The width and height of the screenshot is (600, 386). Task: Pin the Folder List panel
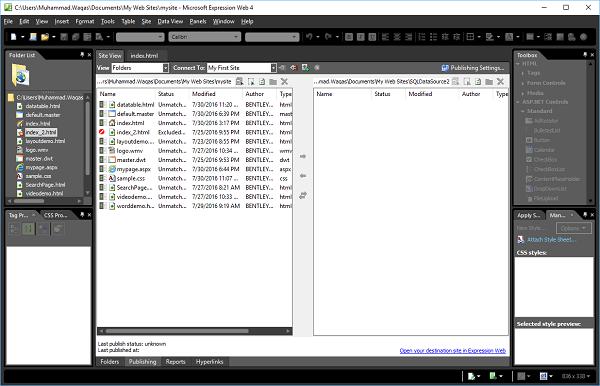pyautogui.click(x=82, y=55)
